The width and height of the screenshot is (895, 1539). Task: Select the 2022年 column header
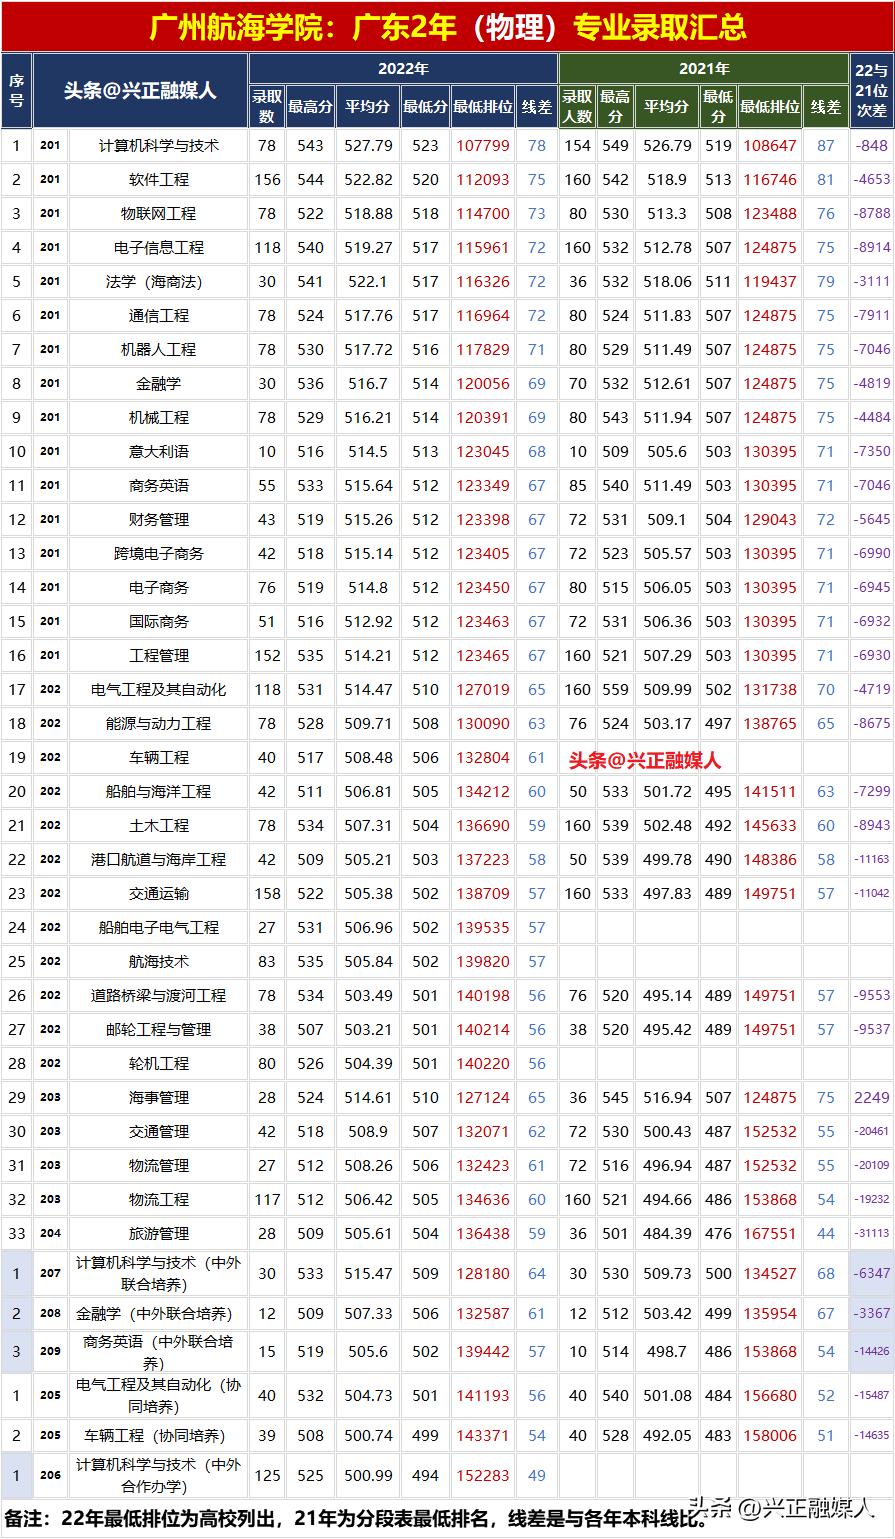(402, 68)
